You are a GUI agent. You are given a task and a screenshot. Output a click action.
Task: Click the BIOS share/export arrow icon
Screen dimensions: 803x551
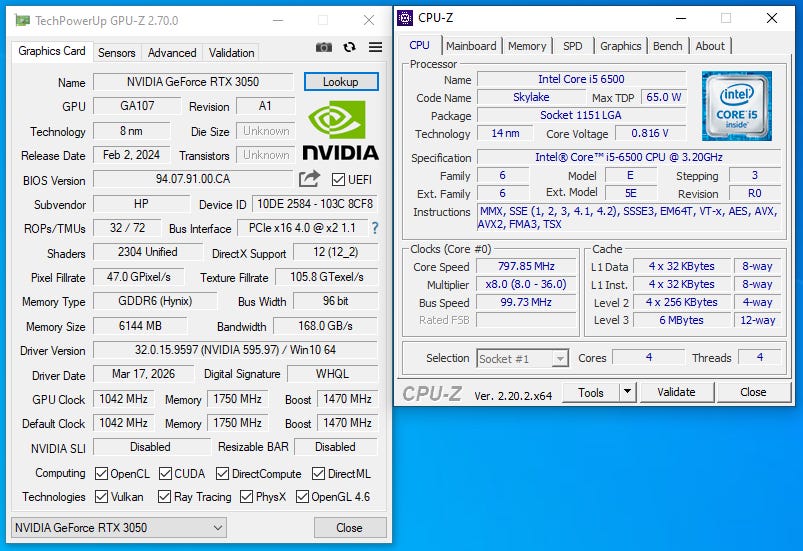(309, 179)
